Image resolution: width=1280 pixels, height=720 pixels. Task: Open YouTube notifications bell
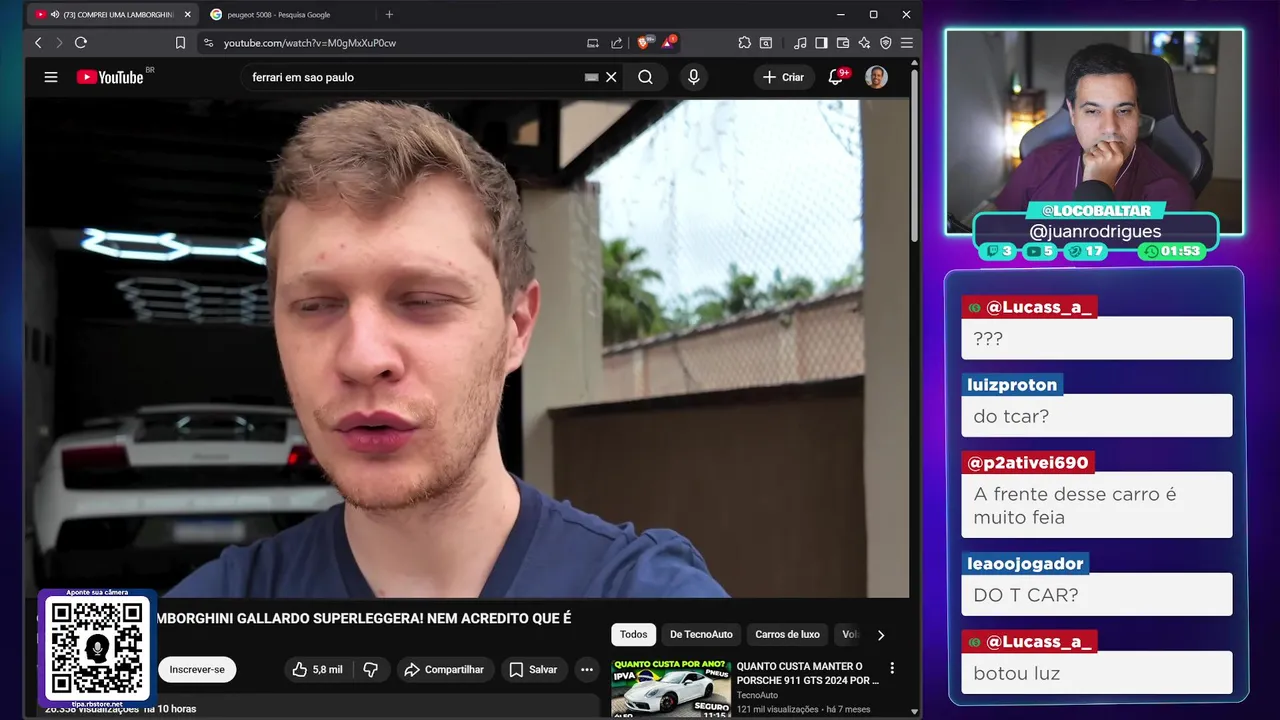coord(837,77)
